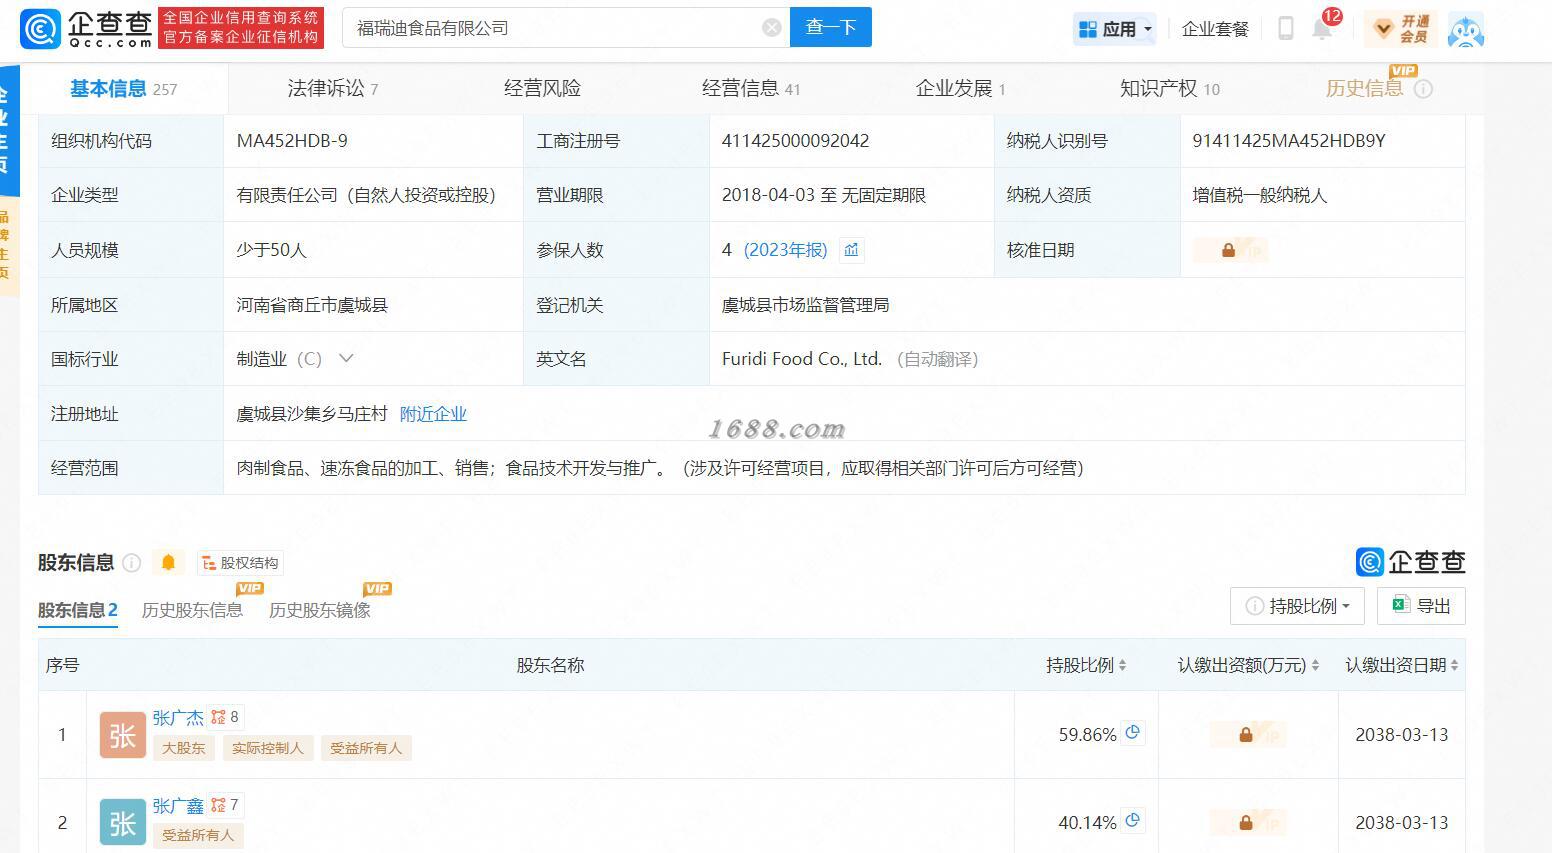Switch to 经营信息 tab

[751, 89]
